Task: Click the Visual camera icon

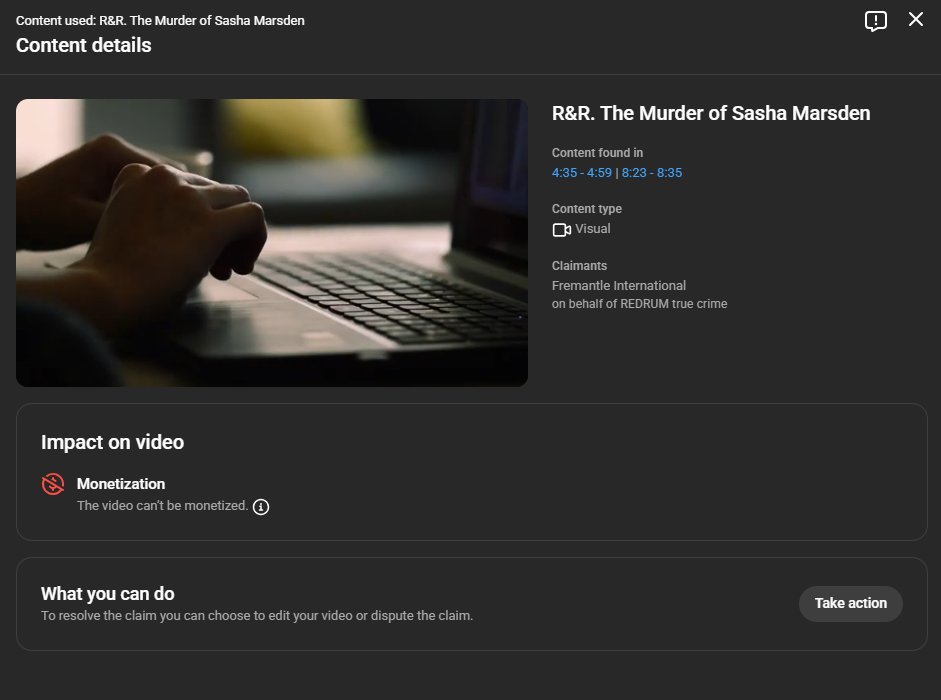Action: tap(562, 230)
